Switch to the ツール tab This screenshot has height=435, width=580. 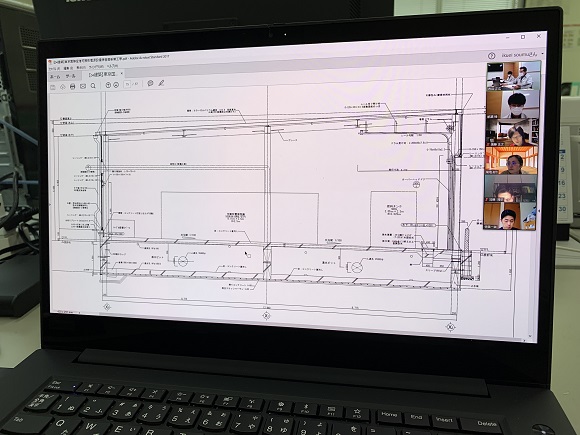point(70,76)
